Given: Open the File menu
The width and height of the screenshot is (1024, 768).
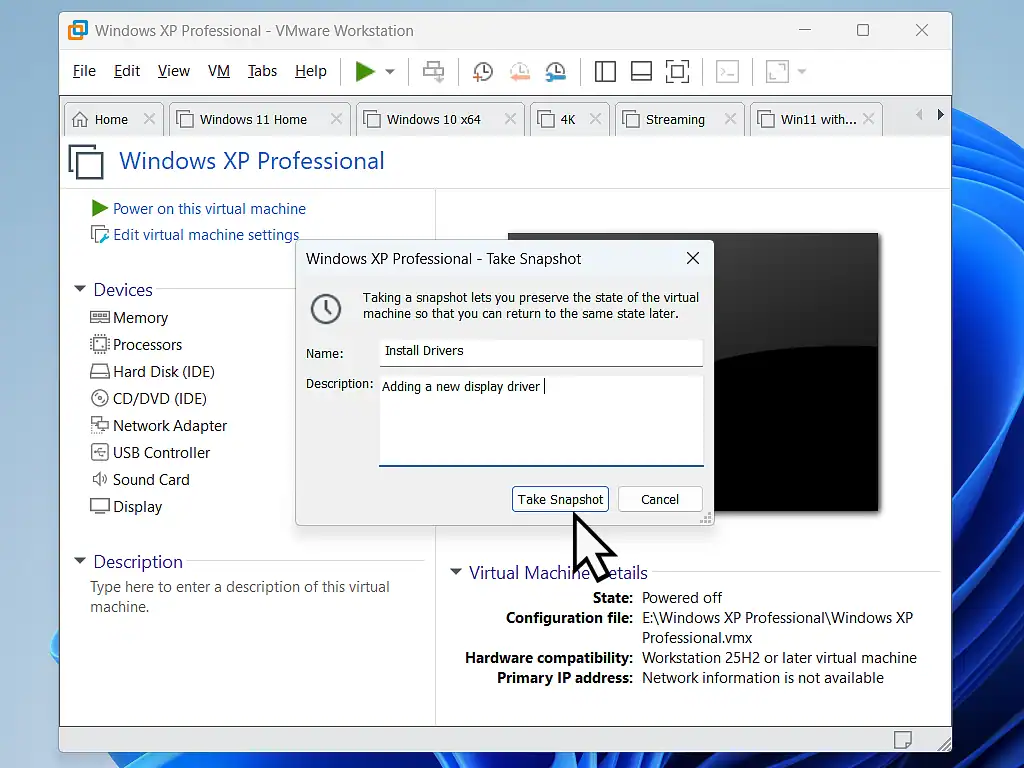Looking at the screenshot, I should click(84, 71).
